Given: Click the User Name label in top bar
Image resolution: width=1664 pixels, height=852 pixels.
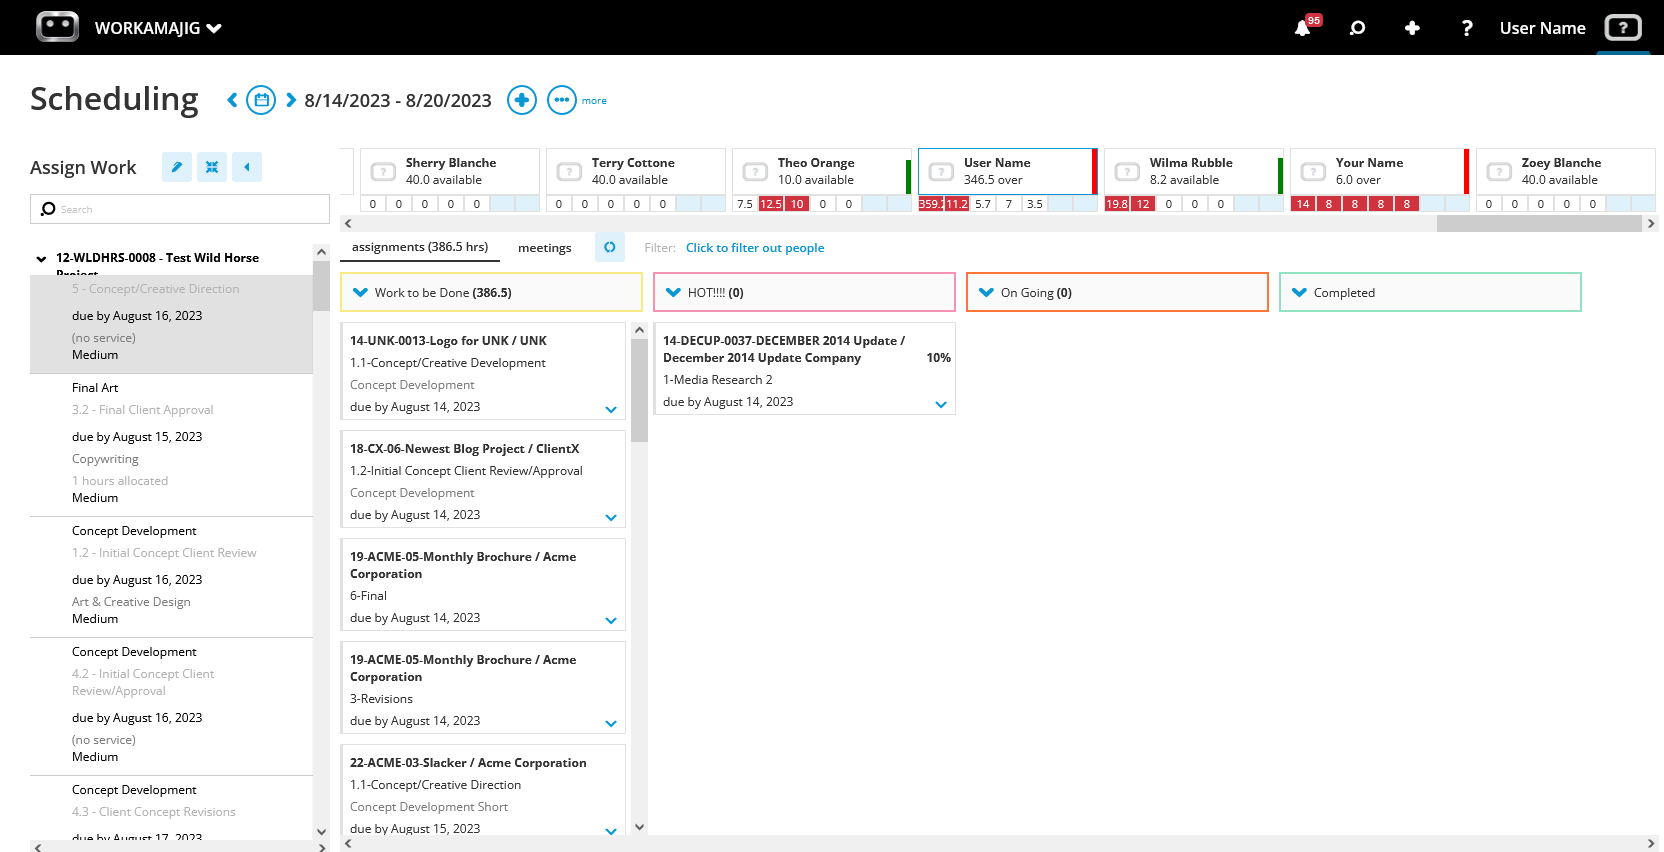Looking at the screenshot, I should (1542, 28).
